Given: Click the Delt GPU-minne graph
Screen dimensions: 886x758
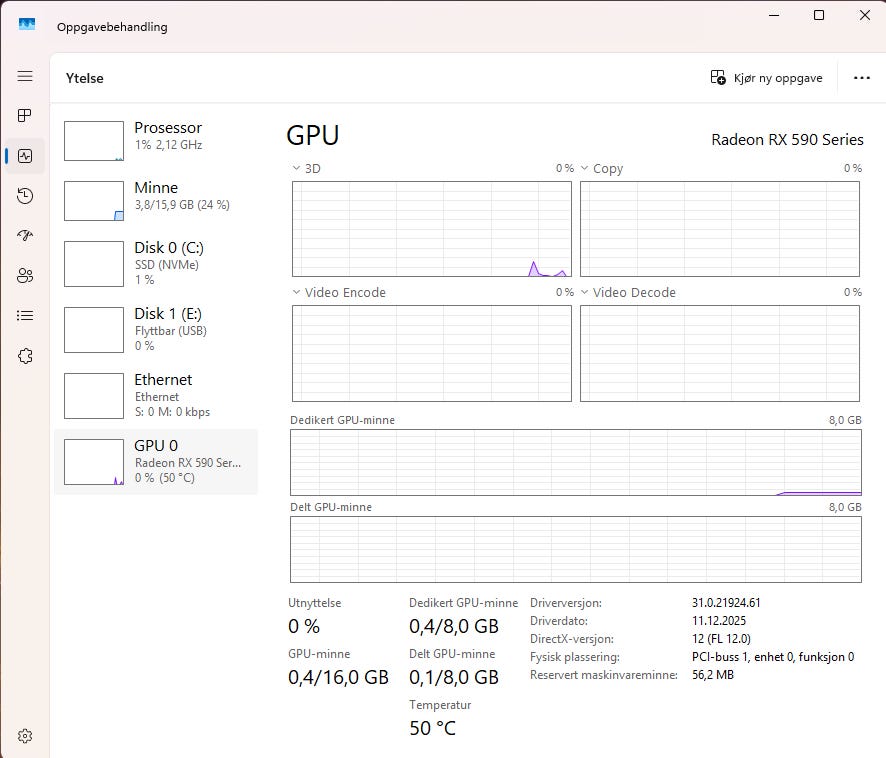Looking at the screenshot, I should pyautogui.click(x=576, y=549).
